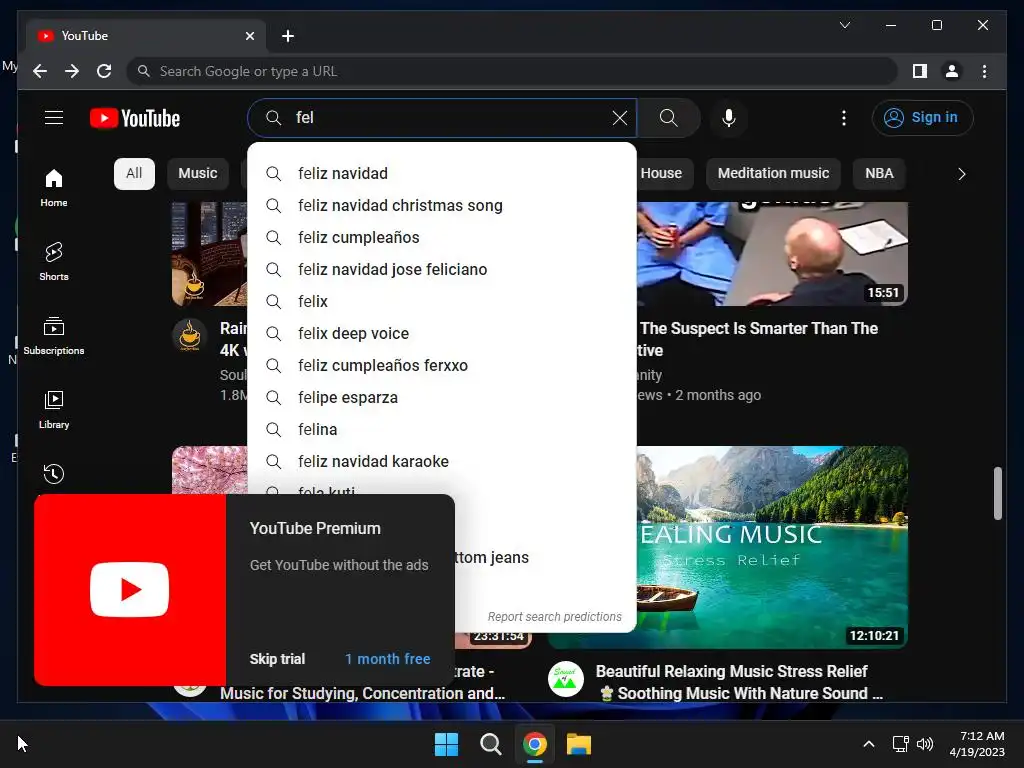This screenshot has height=768, width=1024.
Task: Open Sound of nature channel avatar
Action: point(566,679)
